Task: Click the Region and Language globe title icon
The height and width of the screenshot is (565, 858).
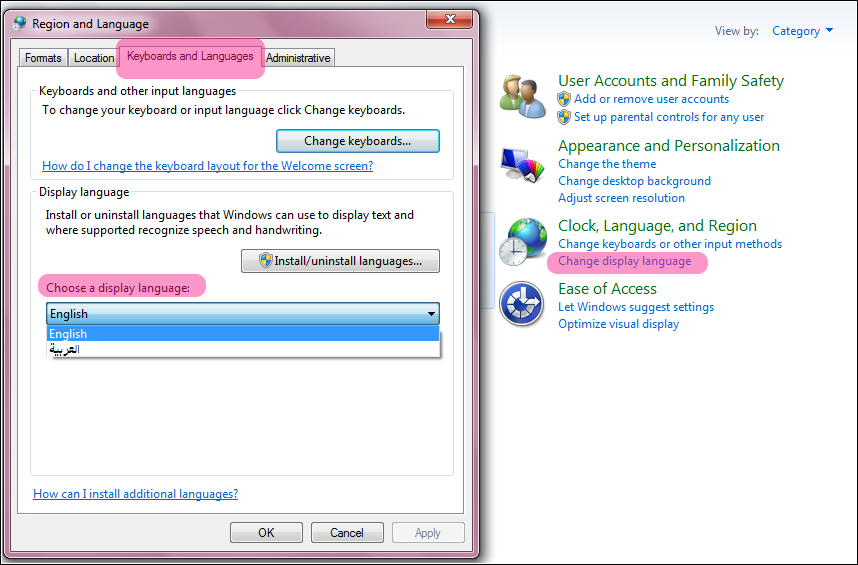Action: pyautogui.click(x=20, y=24)
